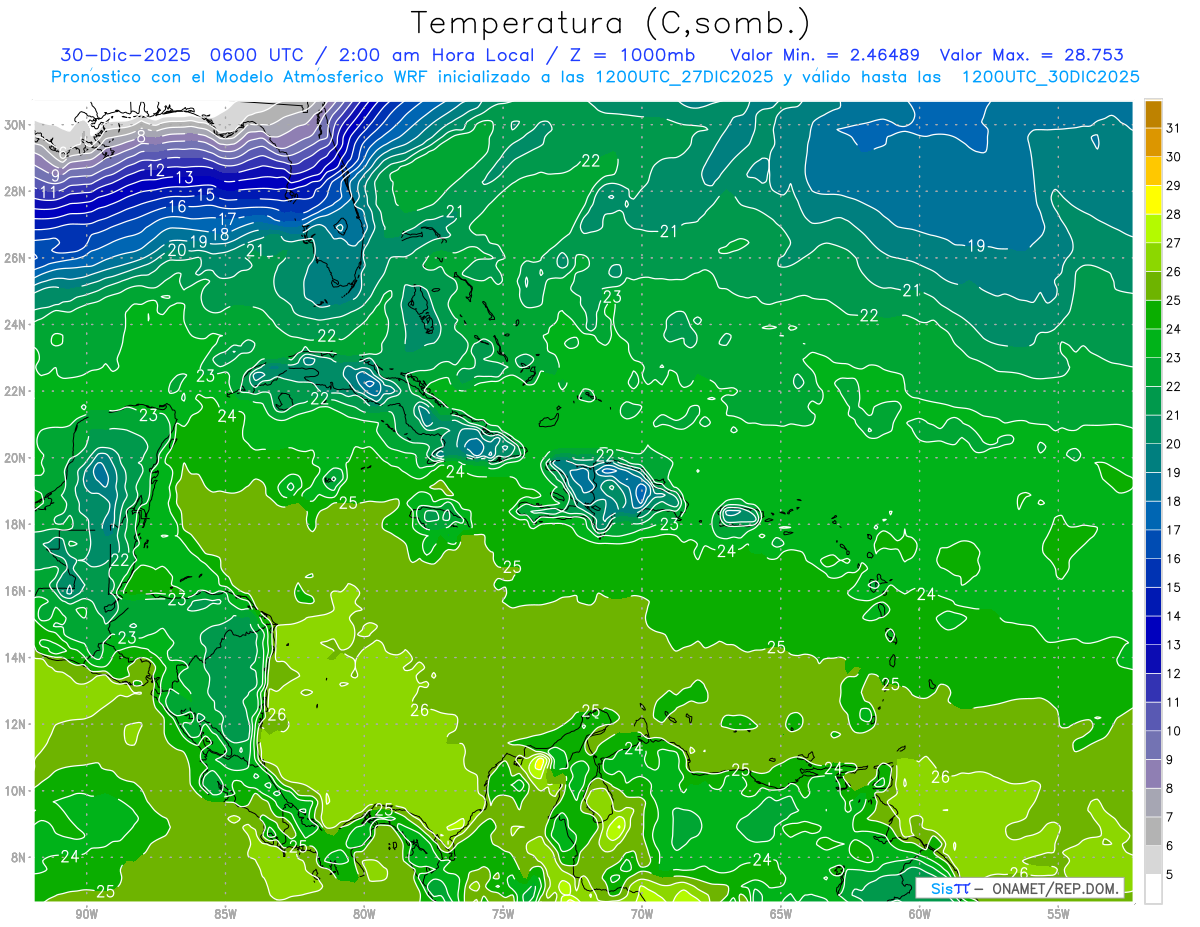Image resolution: width=1200 pixels, height=927 pixels.
Task: Click the SisTT logo in the credit box
Action: (x=949, y=888)
